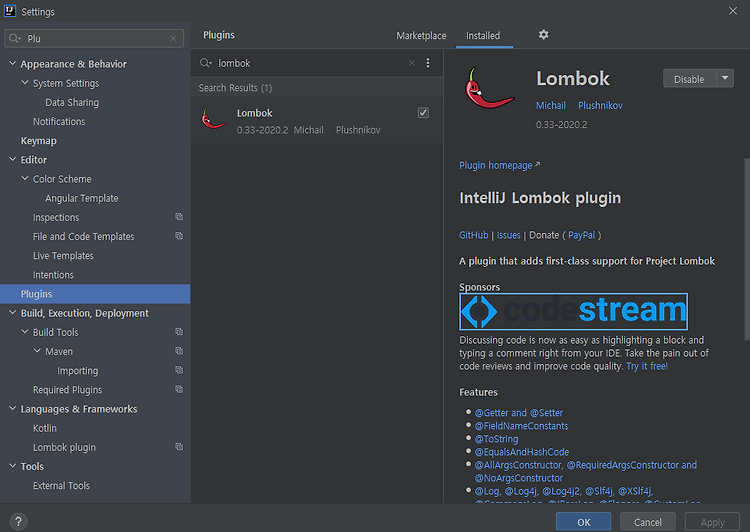
Task: Open the @EqualsAndHashCode link
Action: pyautogui.click(x=522, y=451)
